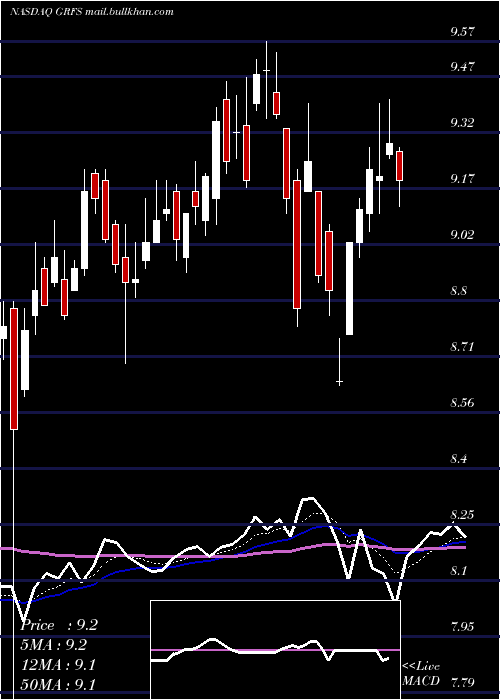The width and height of the screenshot is (500, 700).
Task: Click the Price : 9.2 readout
Action: (x=59, y=625)
